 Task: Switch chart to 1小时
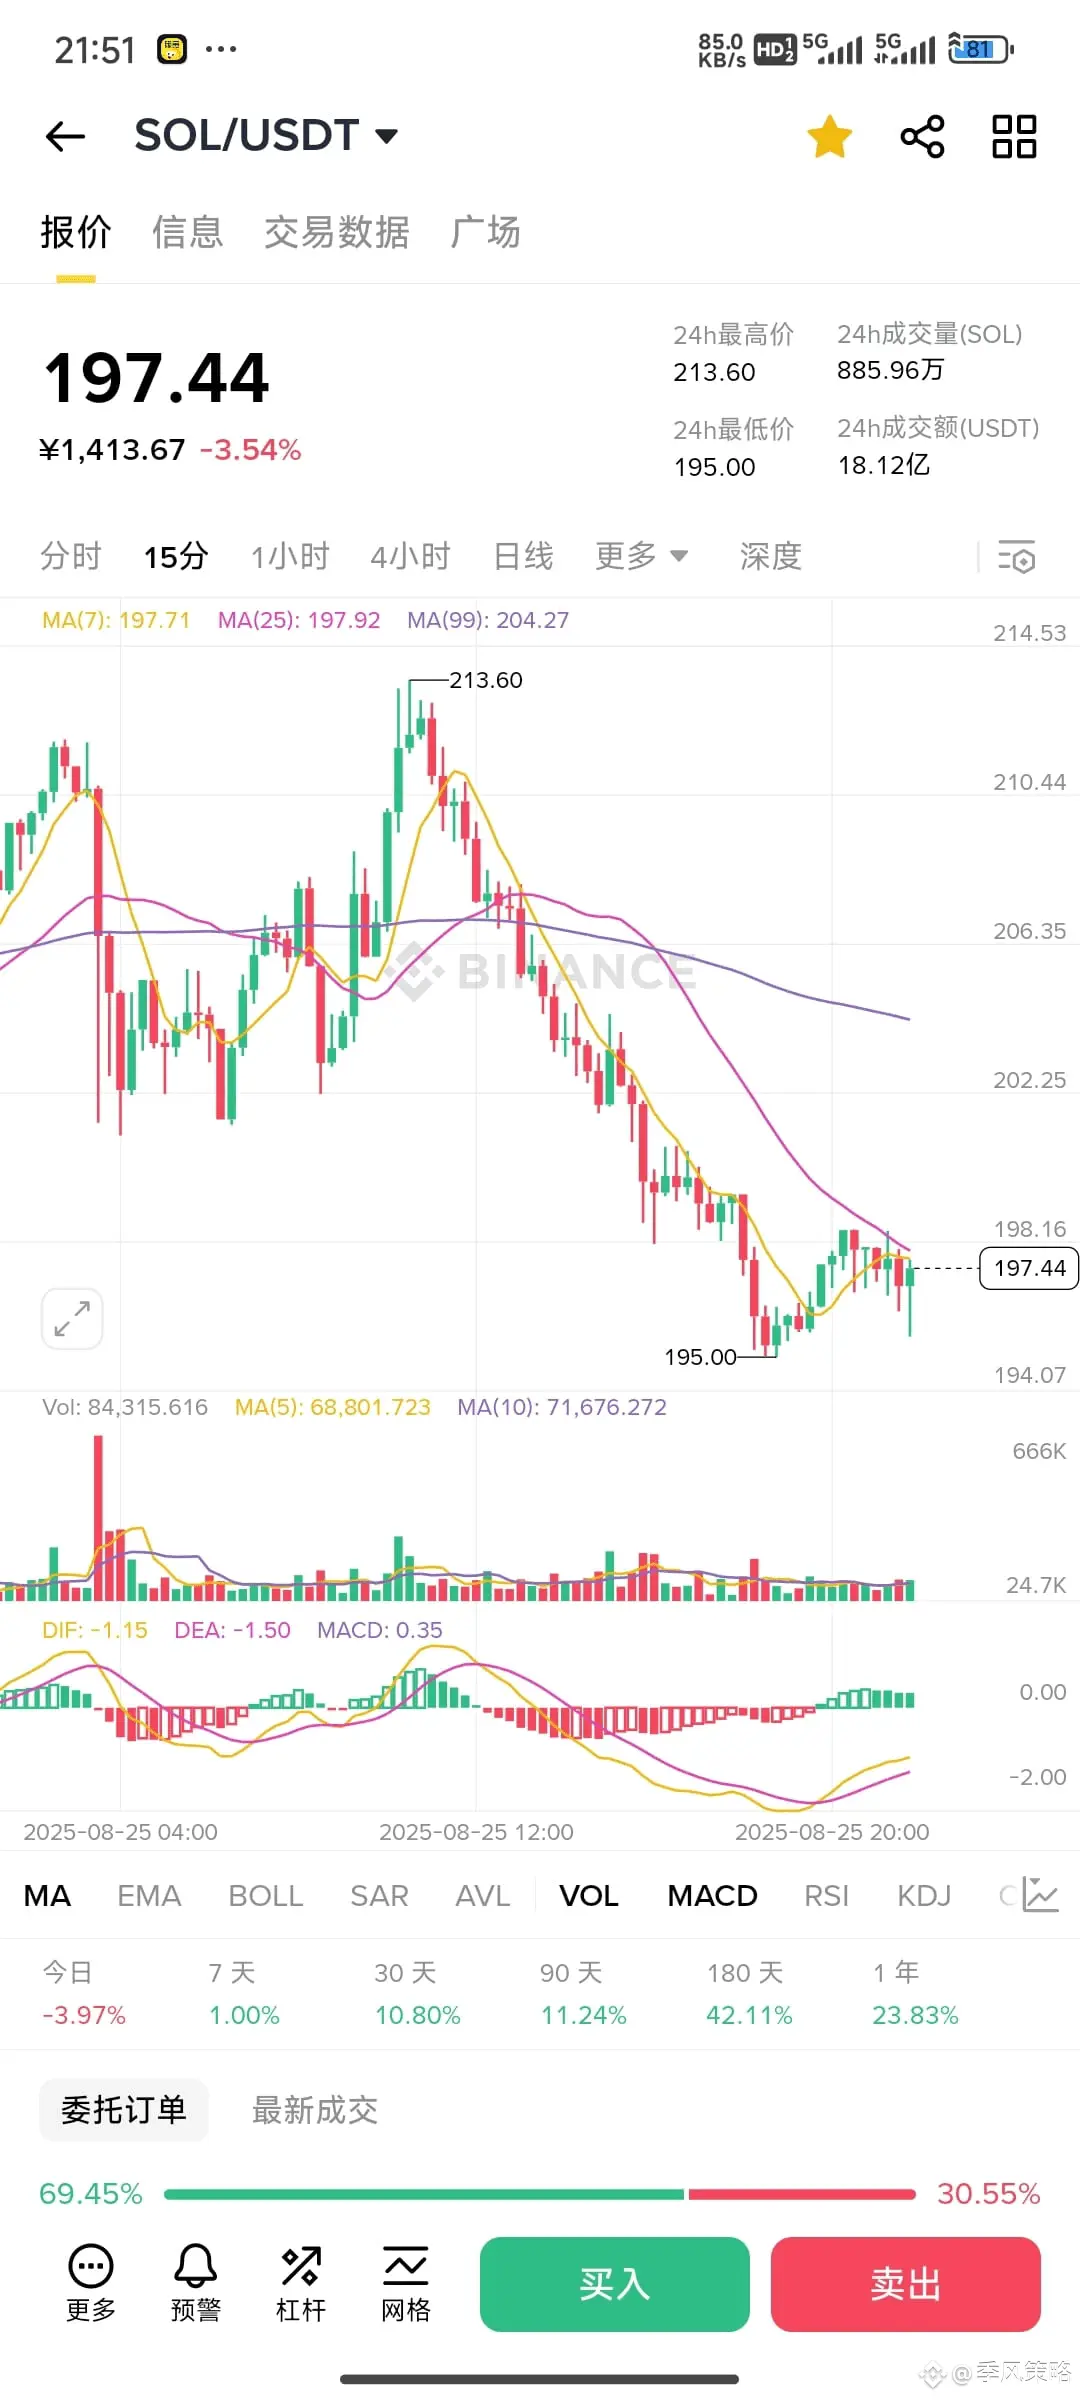pyautogui.click(x=290, y=556)
